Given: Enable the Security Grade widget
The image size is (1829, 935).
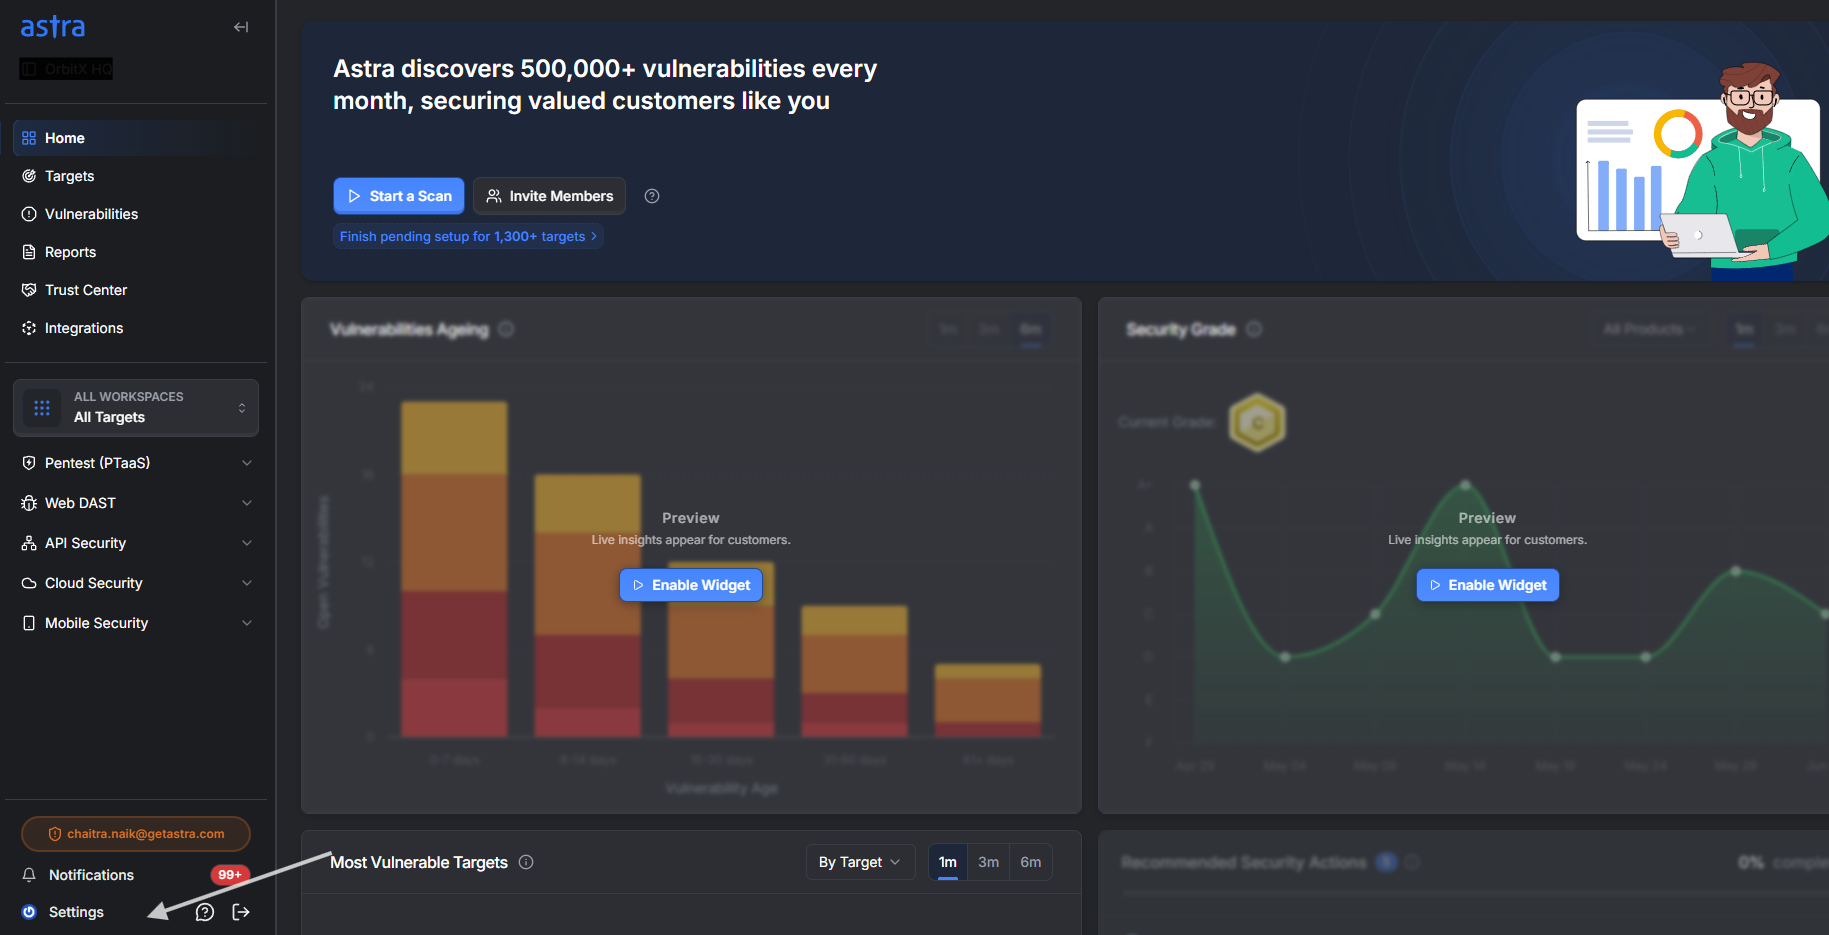Looking at the screenshot, I should [1488, 585].
